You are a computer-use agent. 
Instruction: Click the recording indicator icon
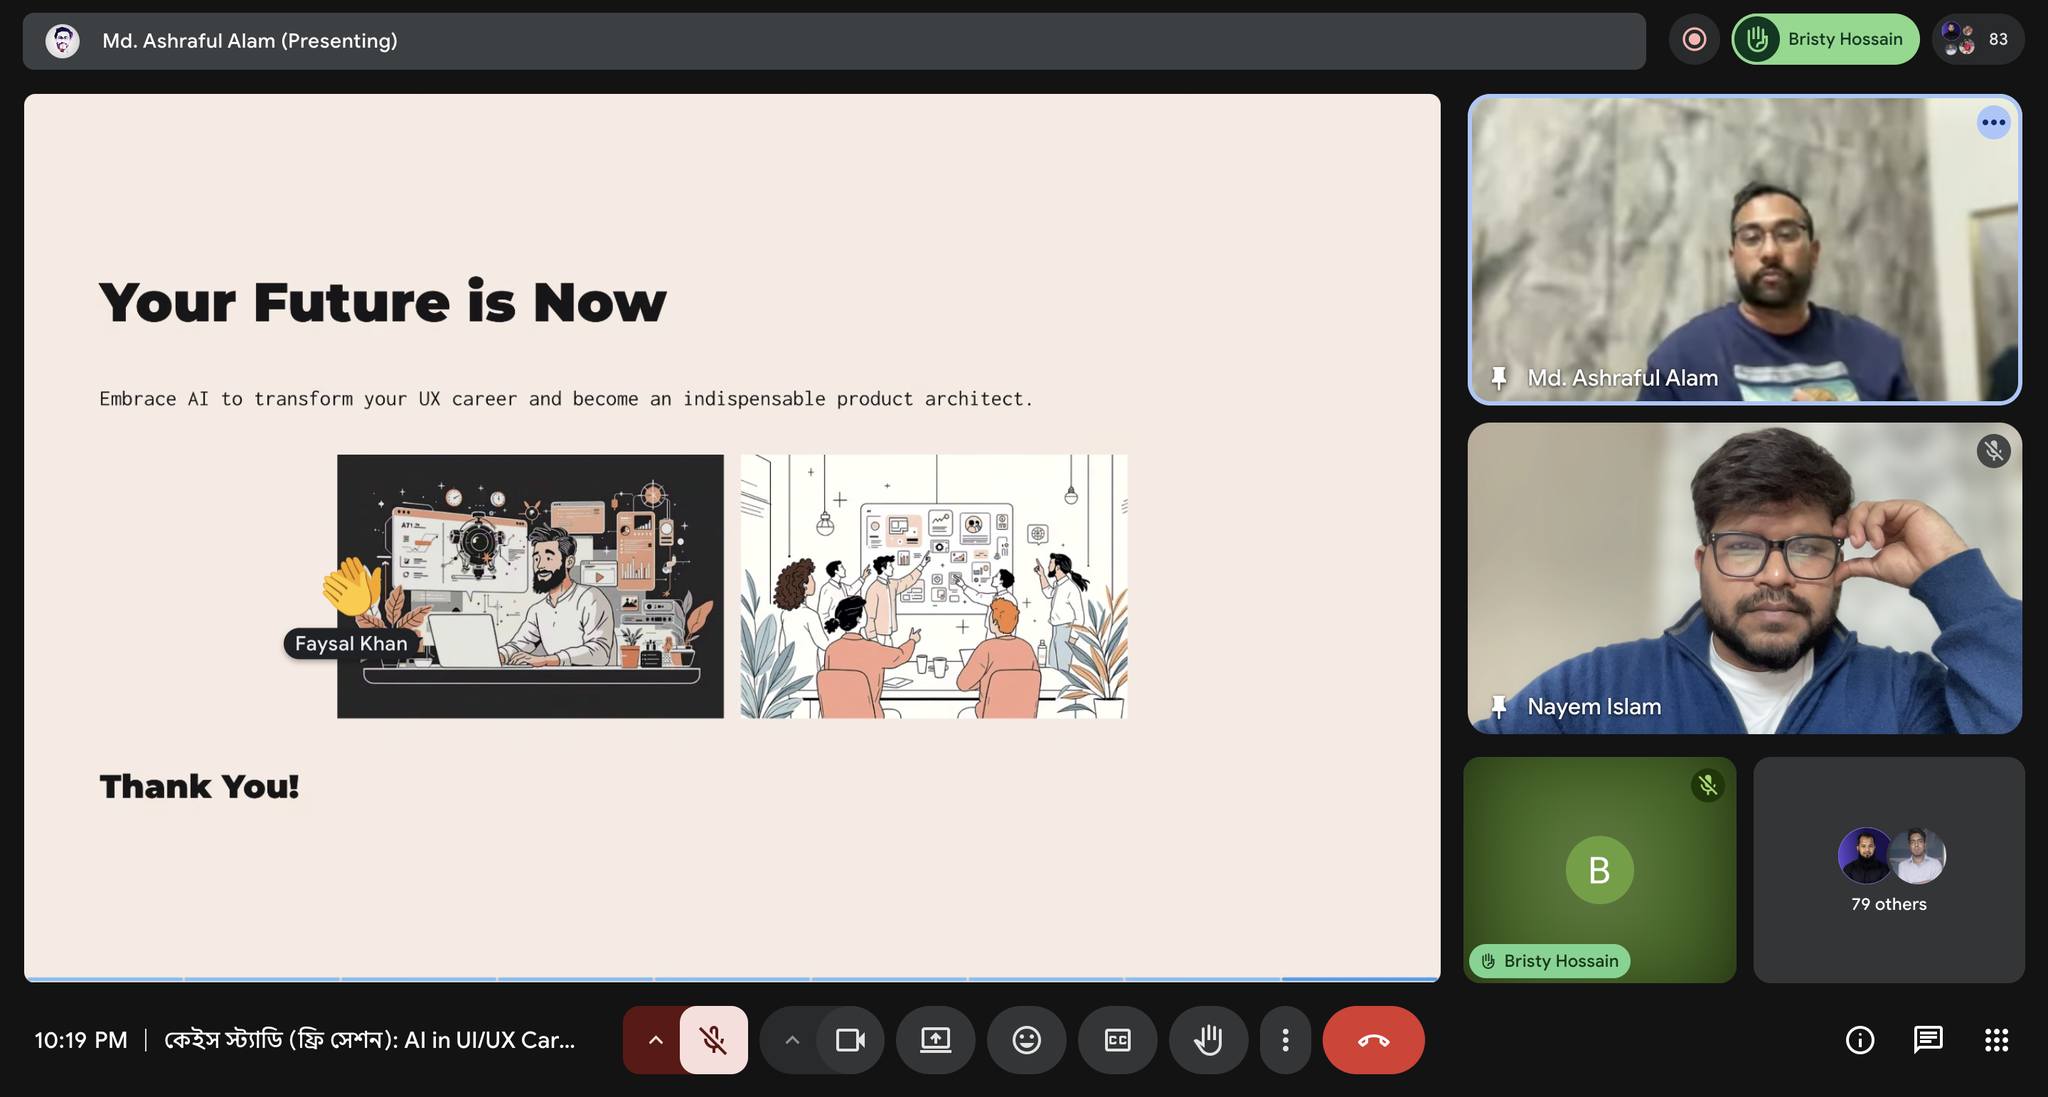[x=1694, y=39]
